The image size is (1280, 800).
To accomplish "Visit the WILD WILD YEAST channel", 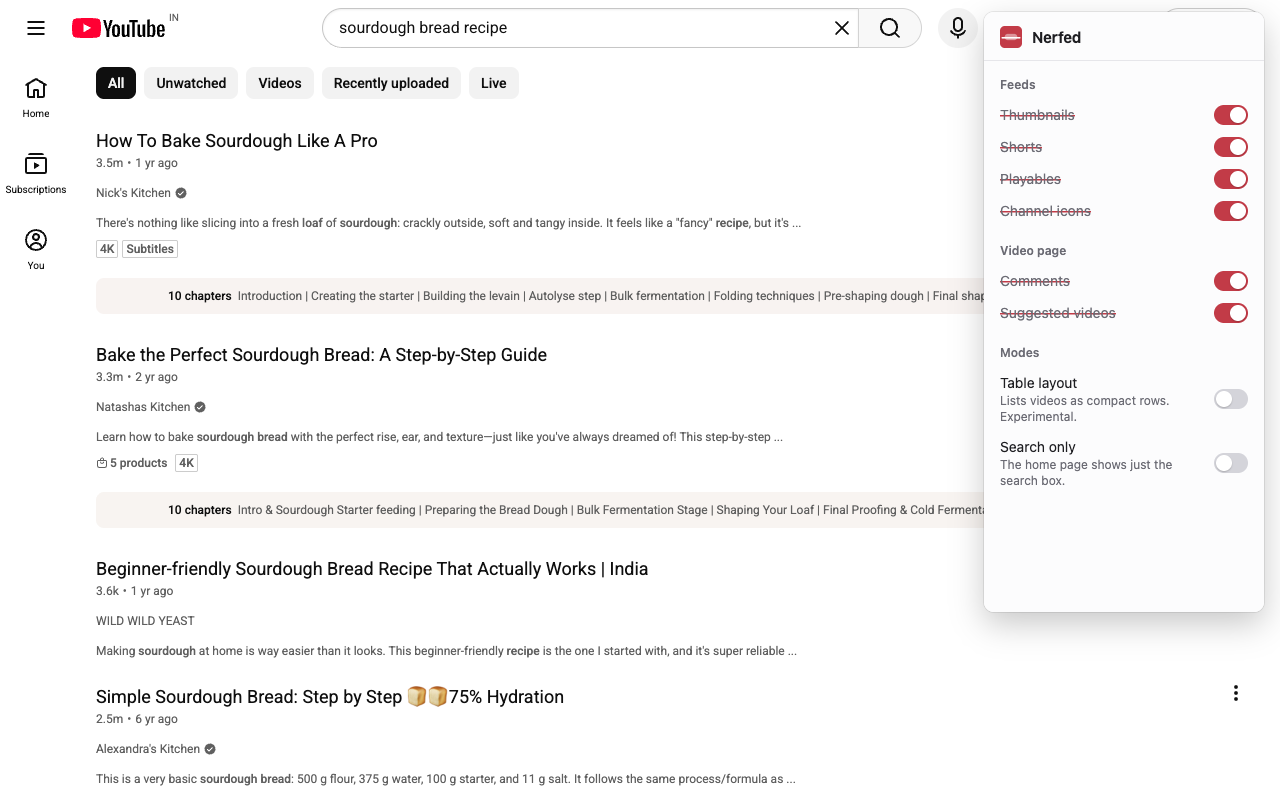I will pos(145,621).
